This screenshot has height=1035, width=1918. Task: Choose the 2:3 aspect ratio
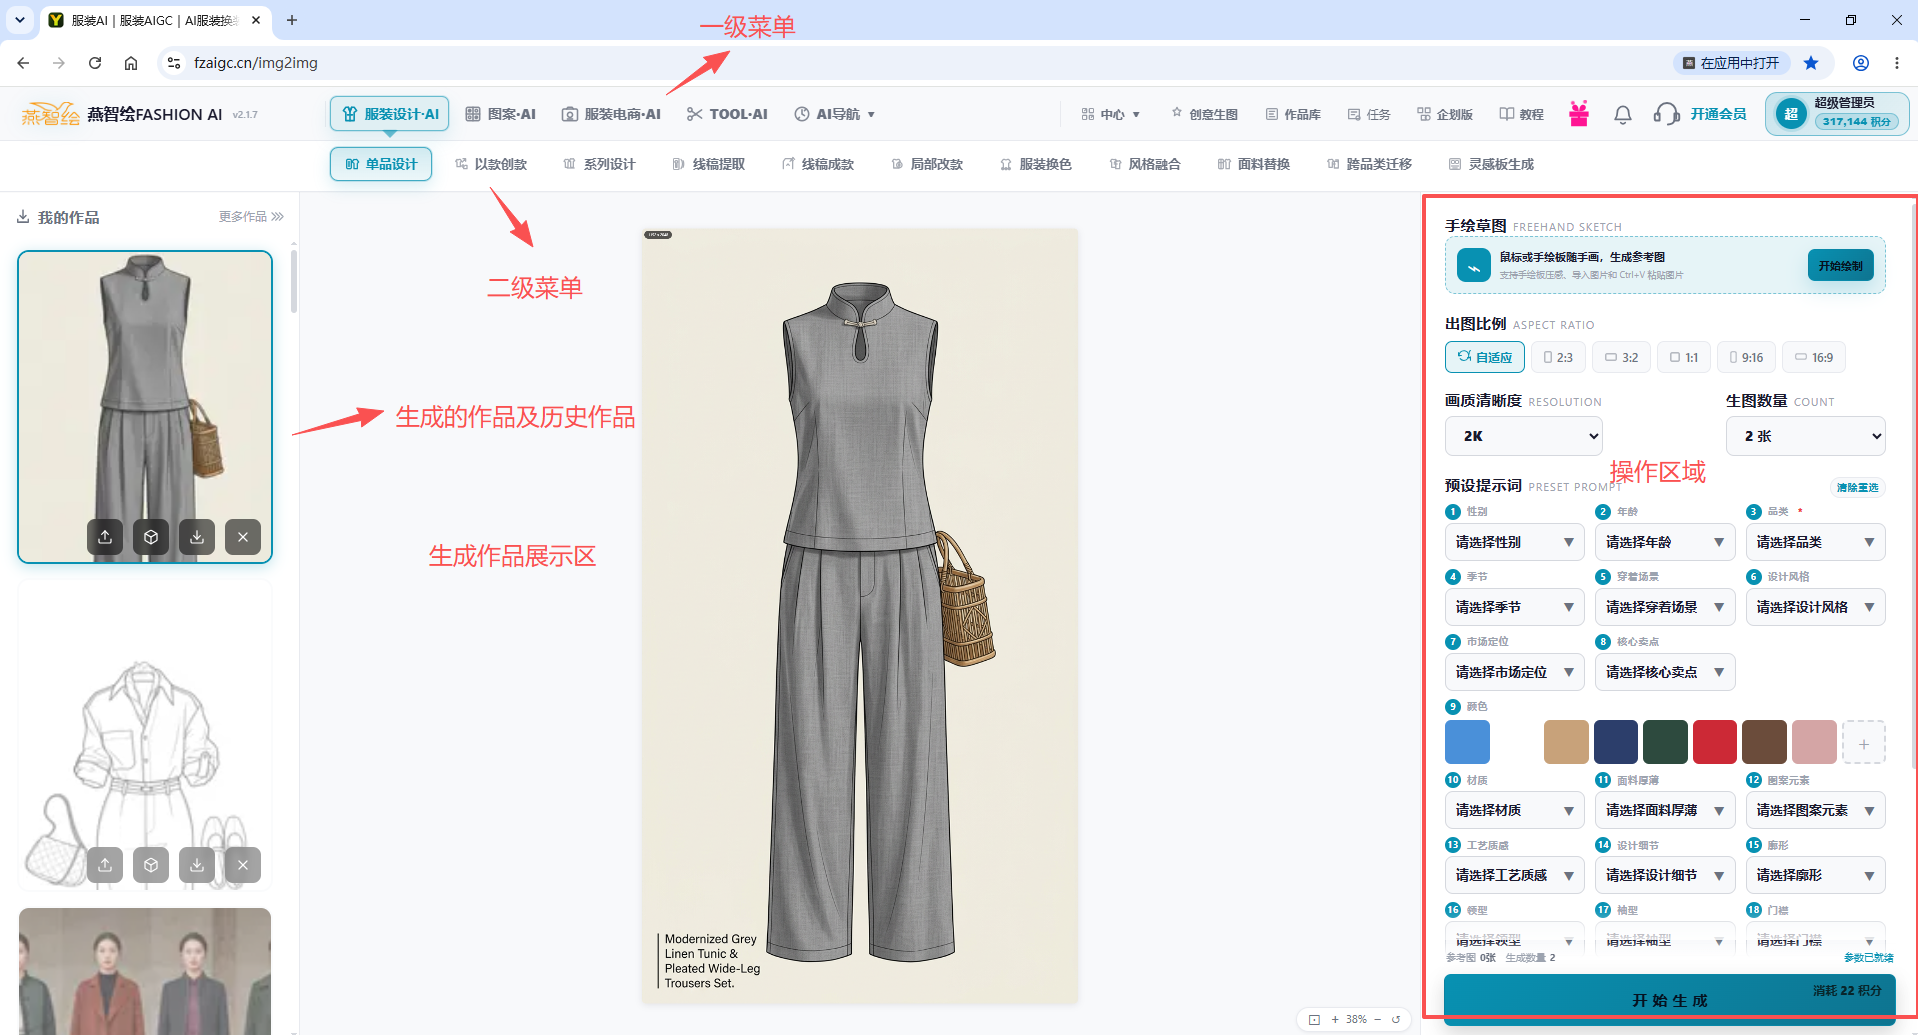pos(1558,357)
